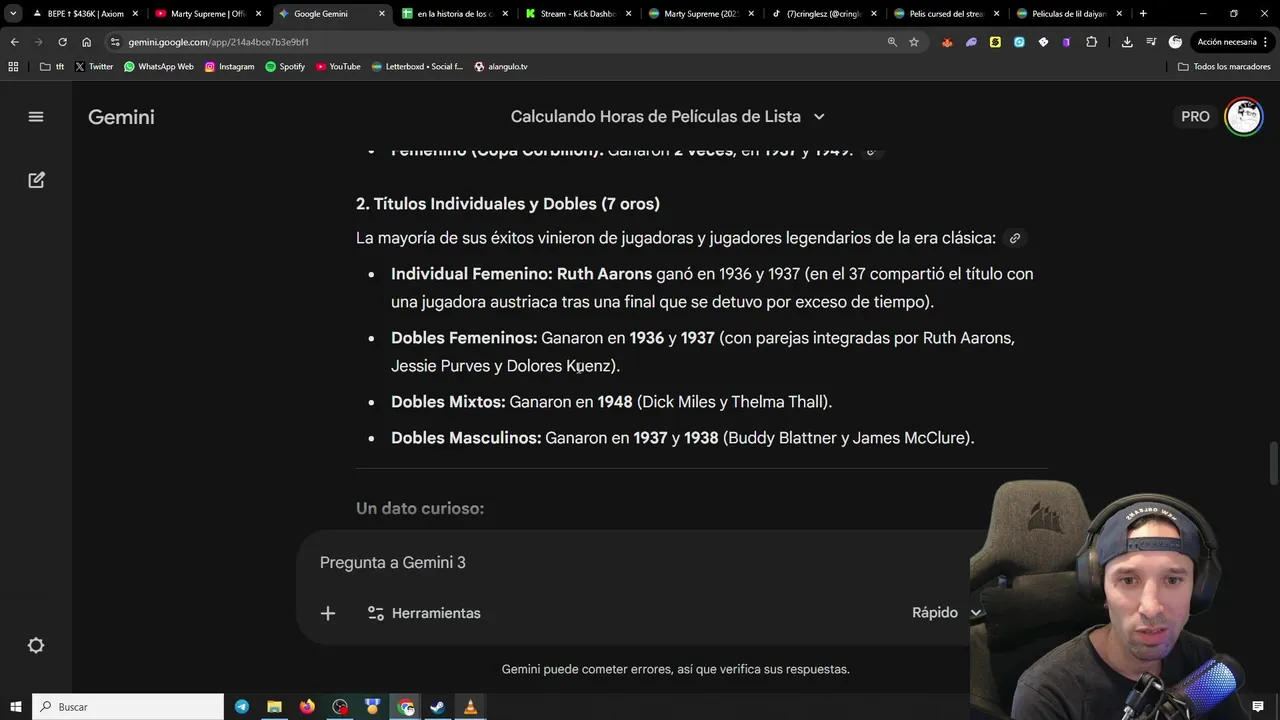Image resolution: width=1280 pixels, height=720 pixels.
Task: Open the media controls icon
Action: pyautogui.click(x=1151, y=42)
